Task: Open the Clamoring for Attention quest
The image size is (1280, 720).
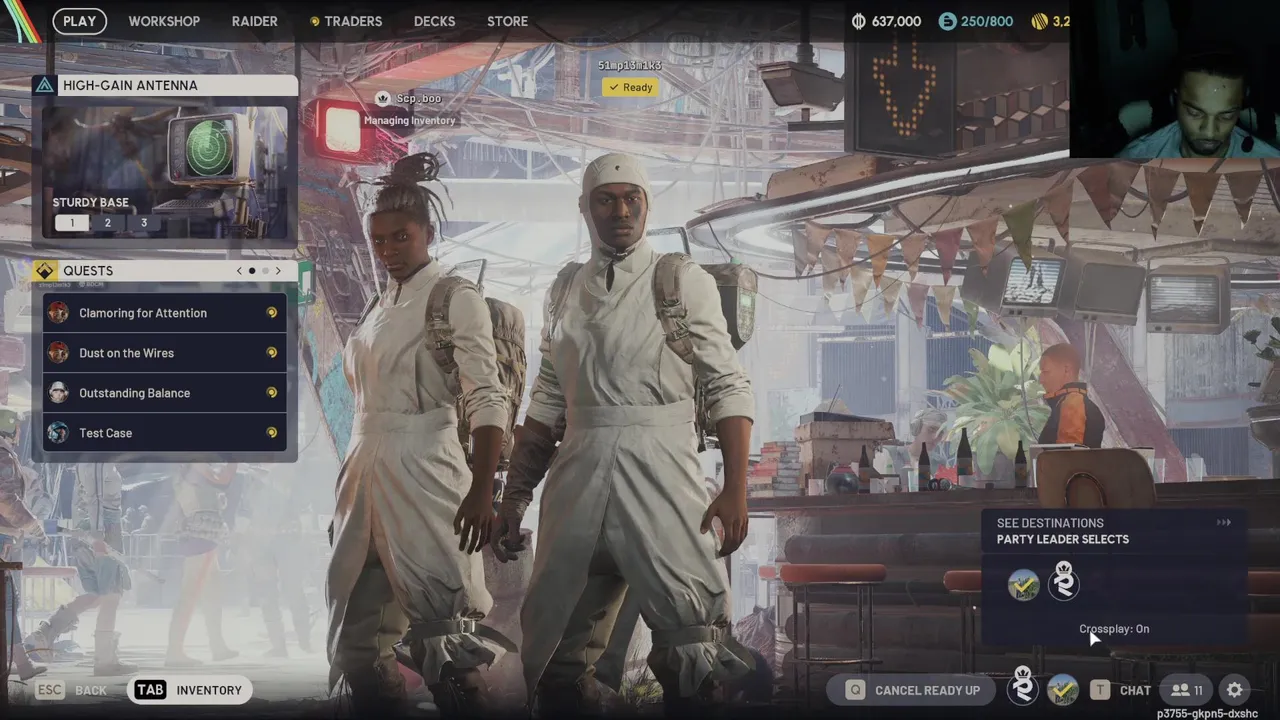Action: pos(165,313)
